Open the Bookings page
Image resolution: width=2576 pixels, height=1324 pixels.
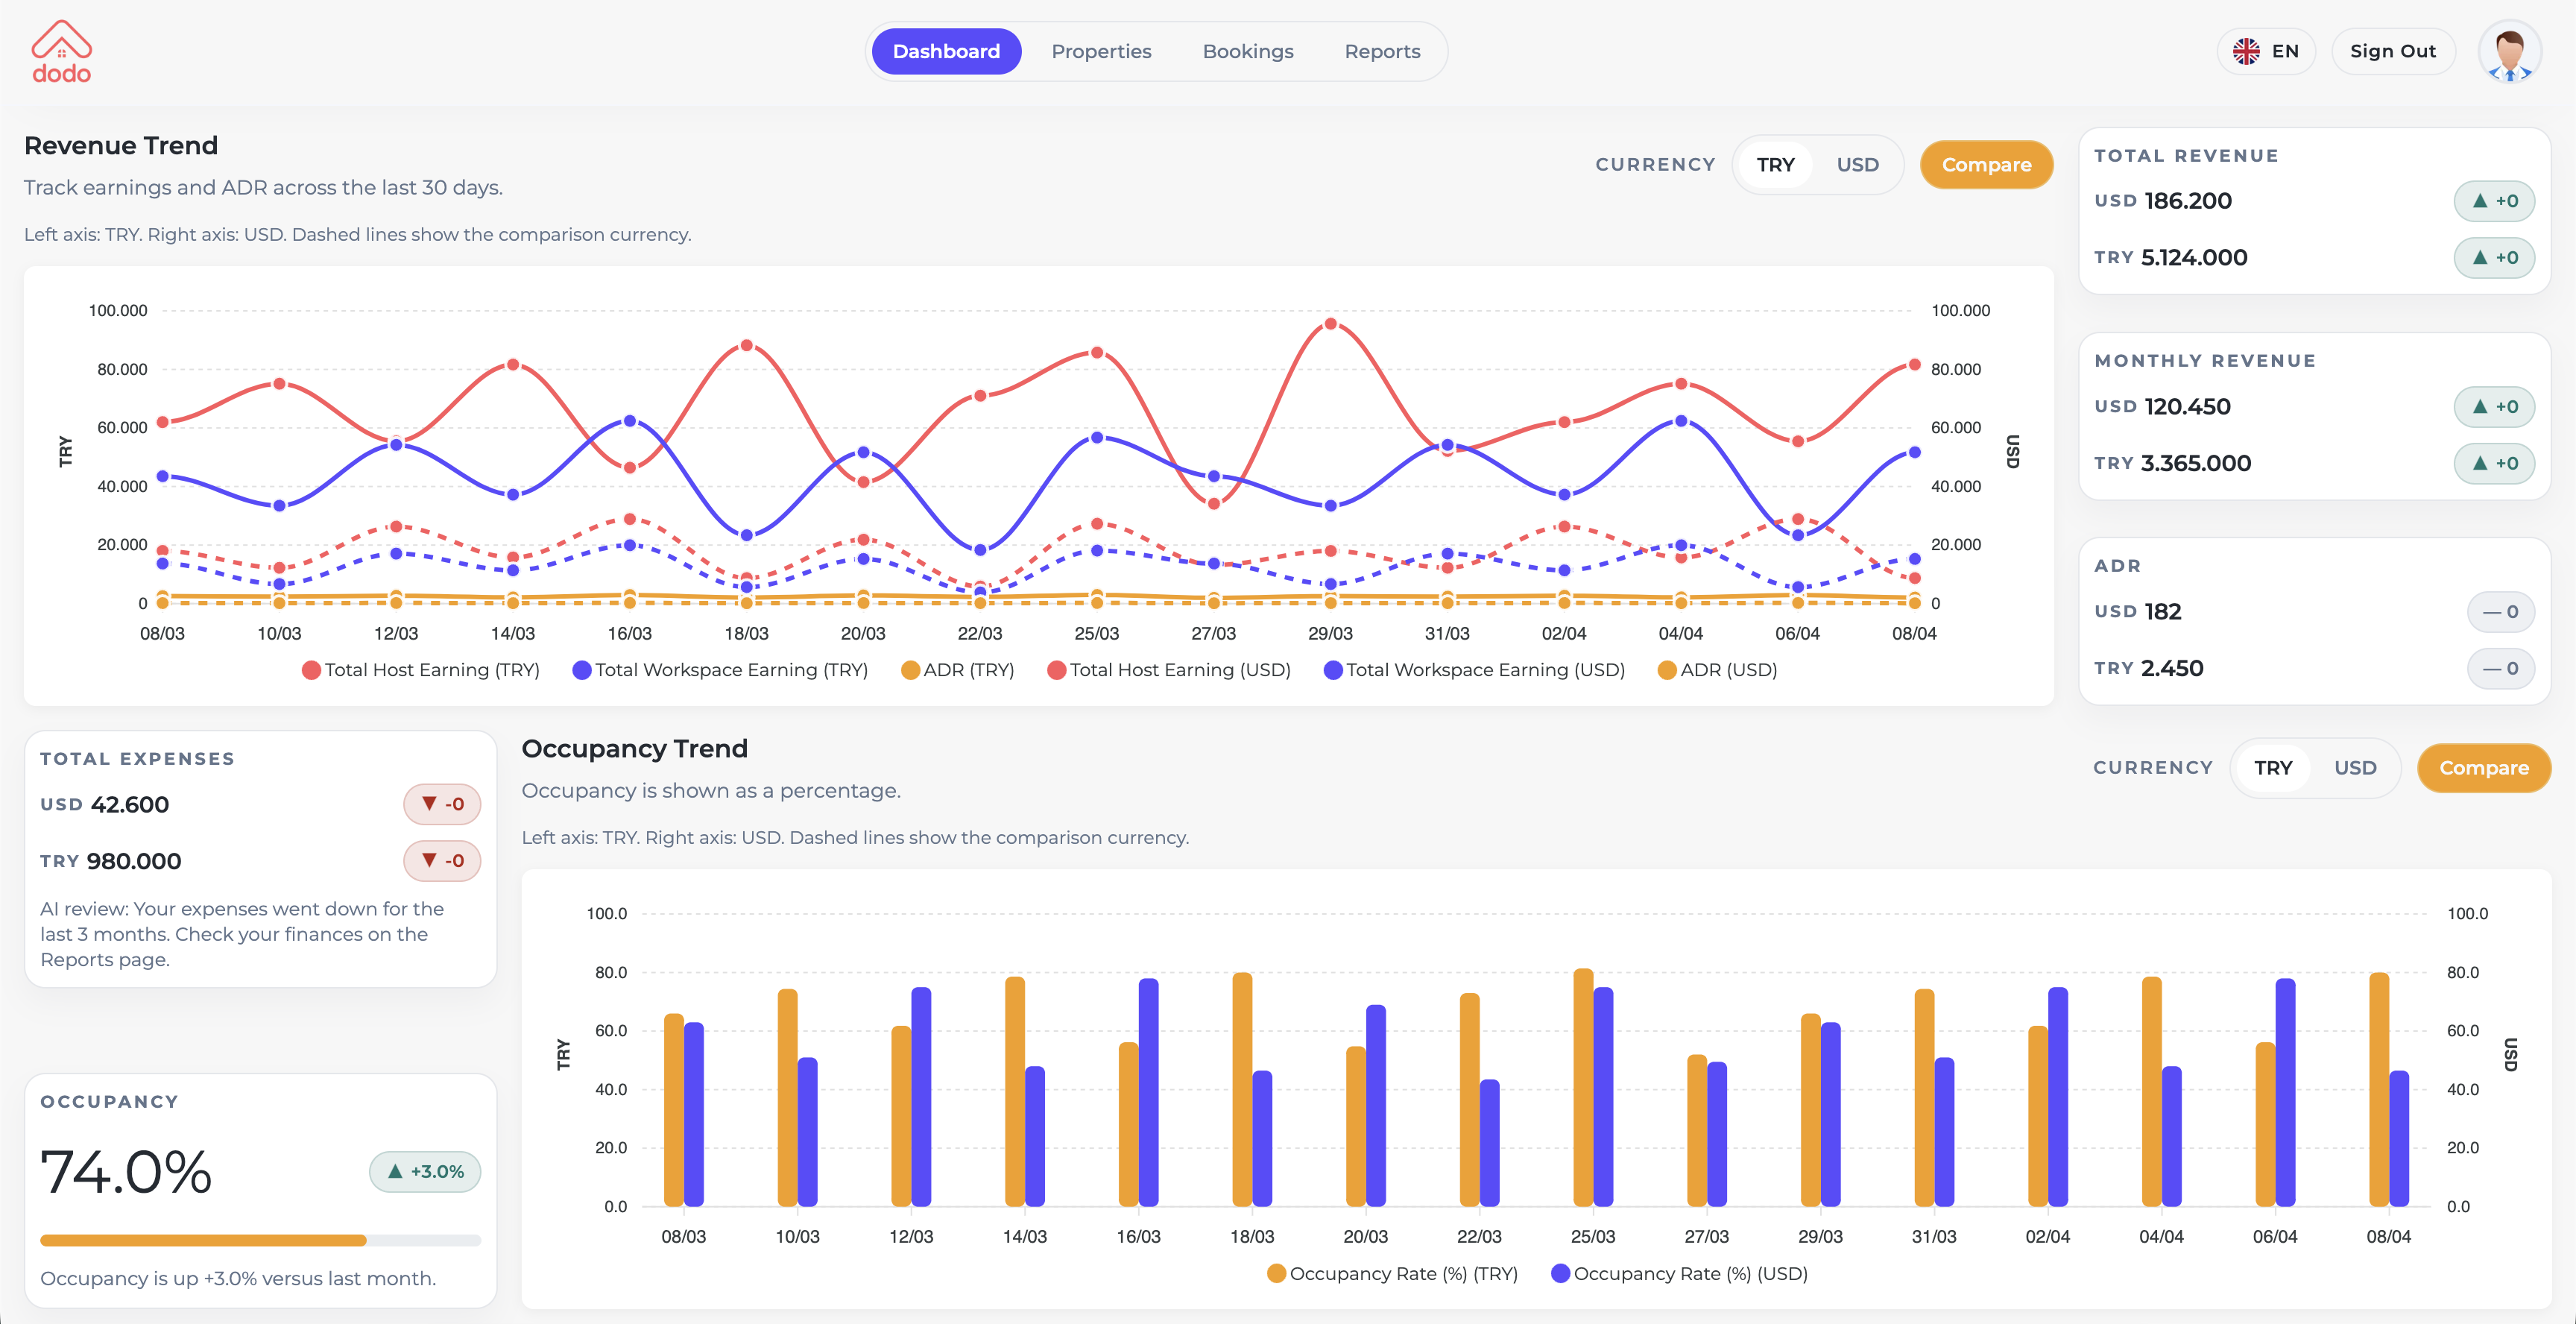tap(1247, 51)
